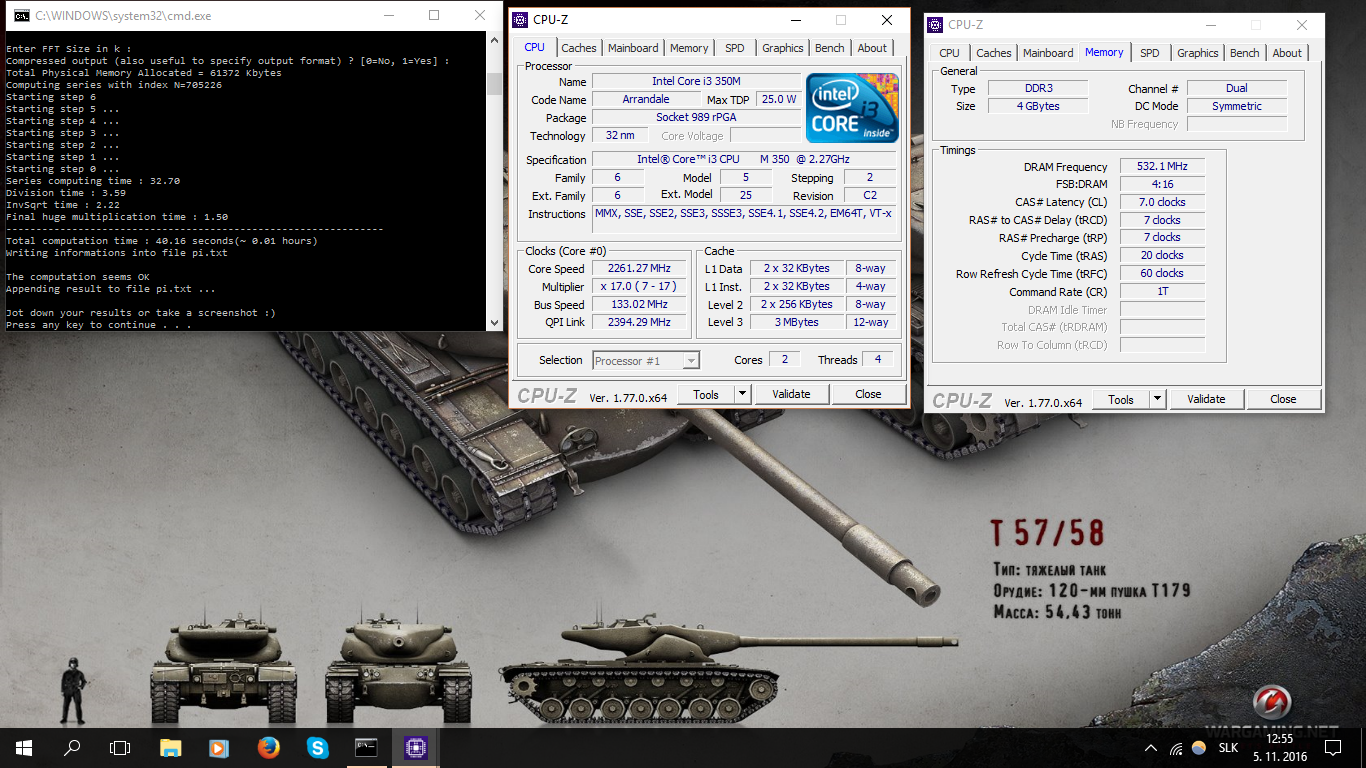
Task: Click memory Type field DDR3
Action: (x=1038, y=88)
